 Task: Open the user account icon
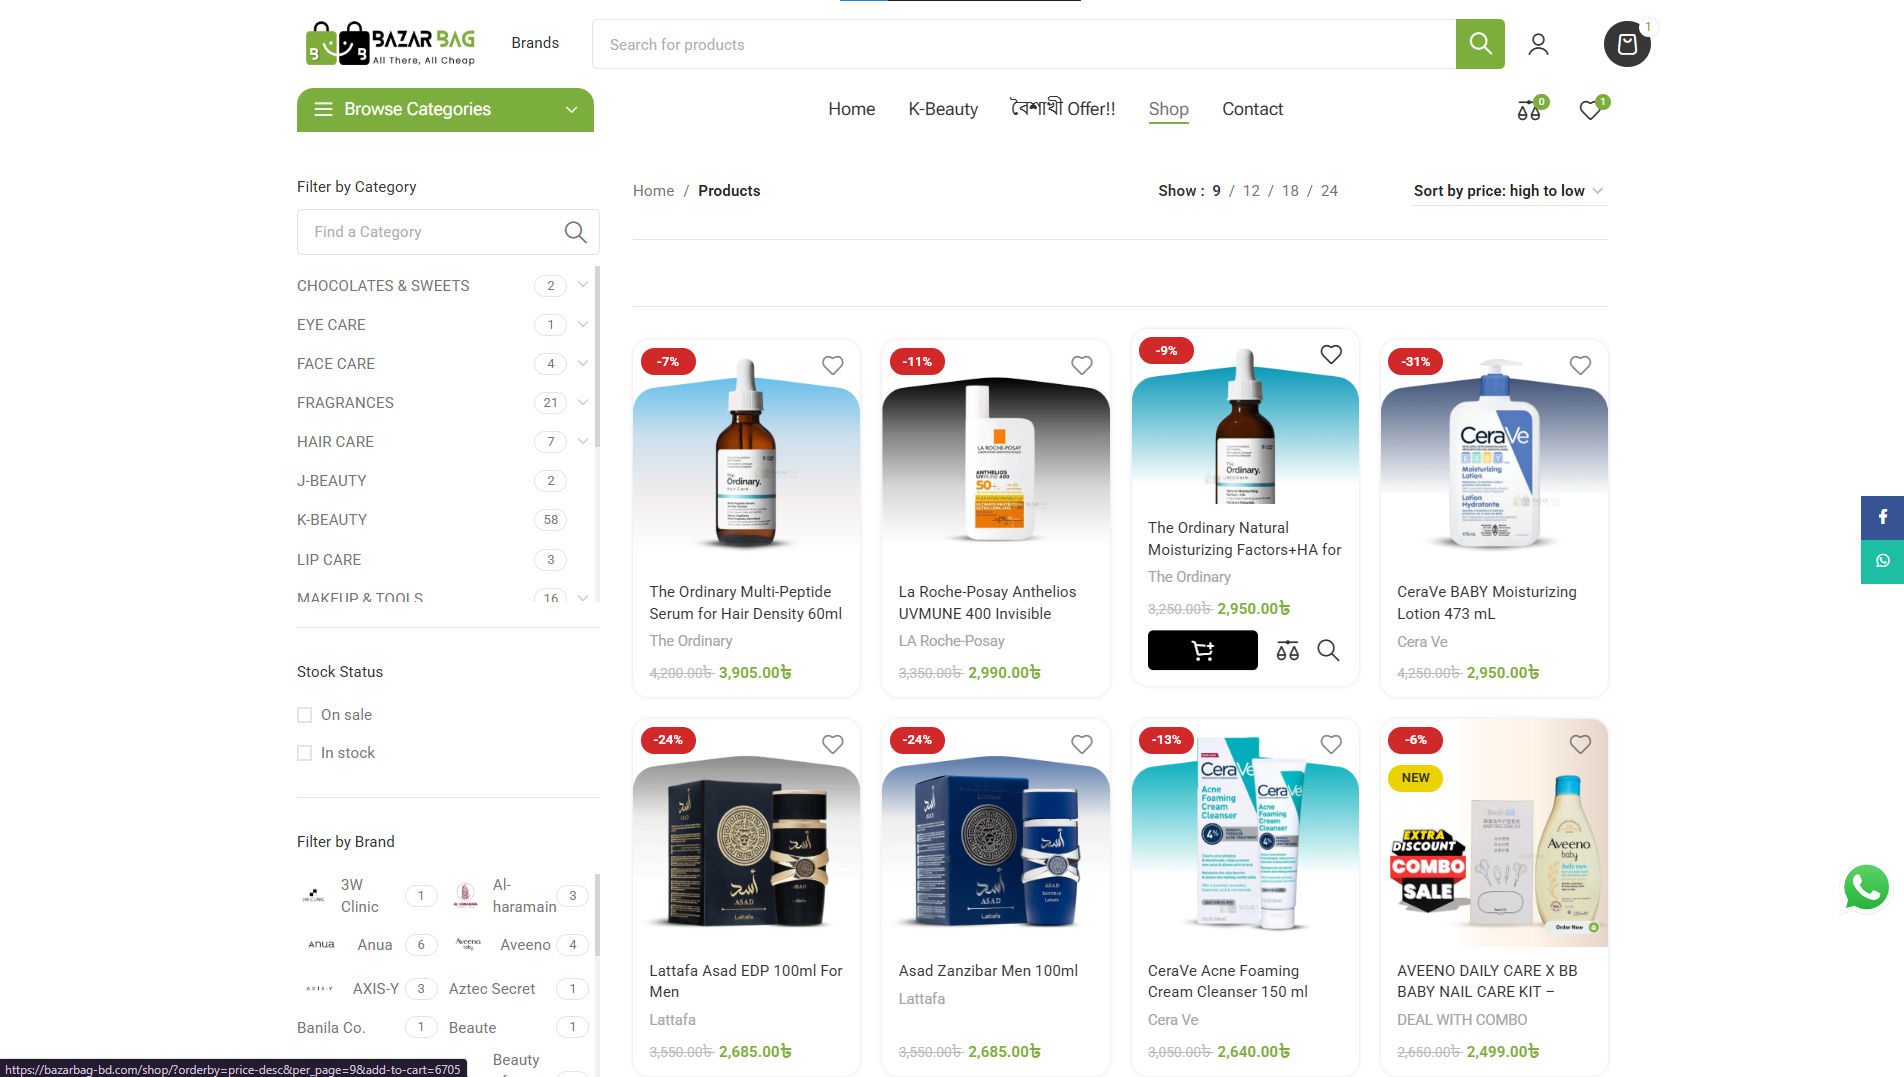[1538, 44]
